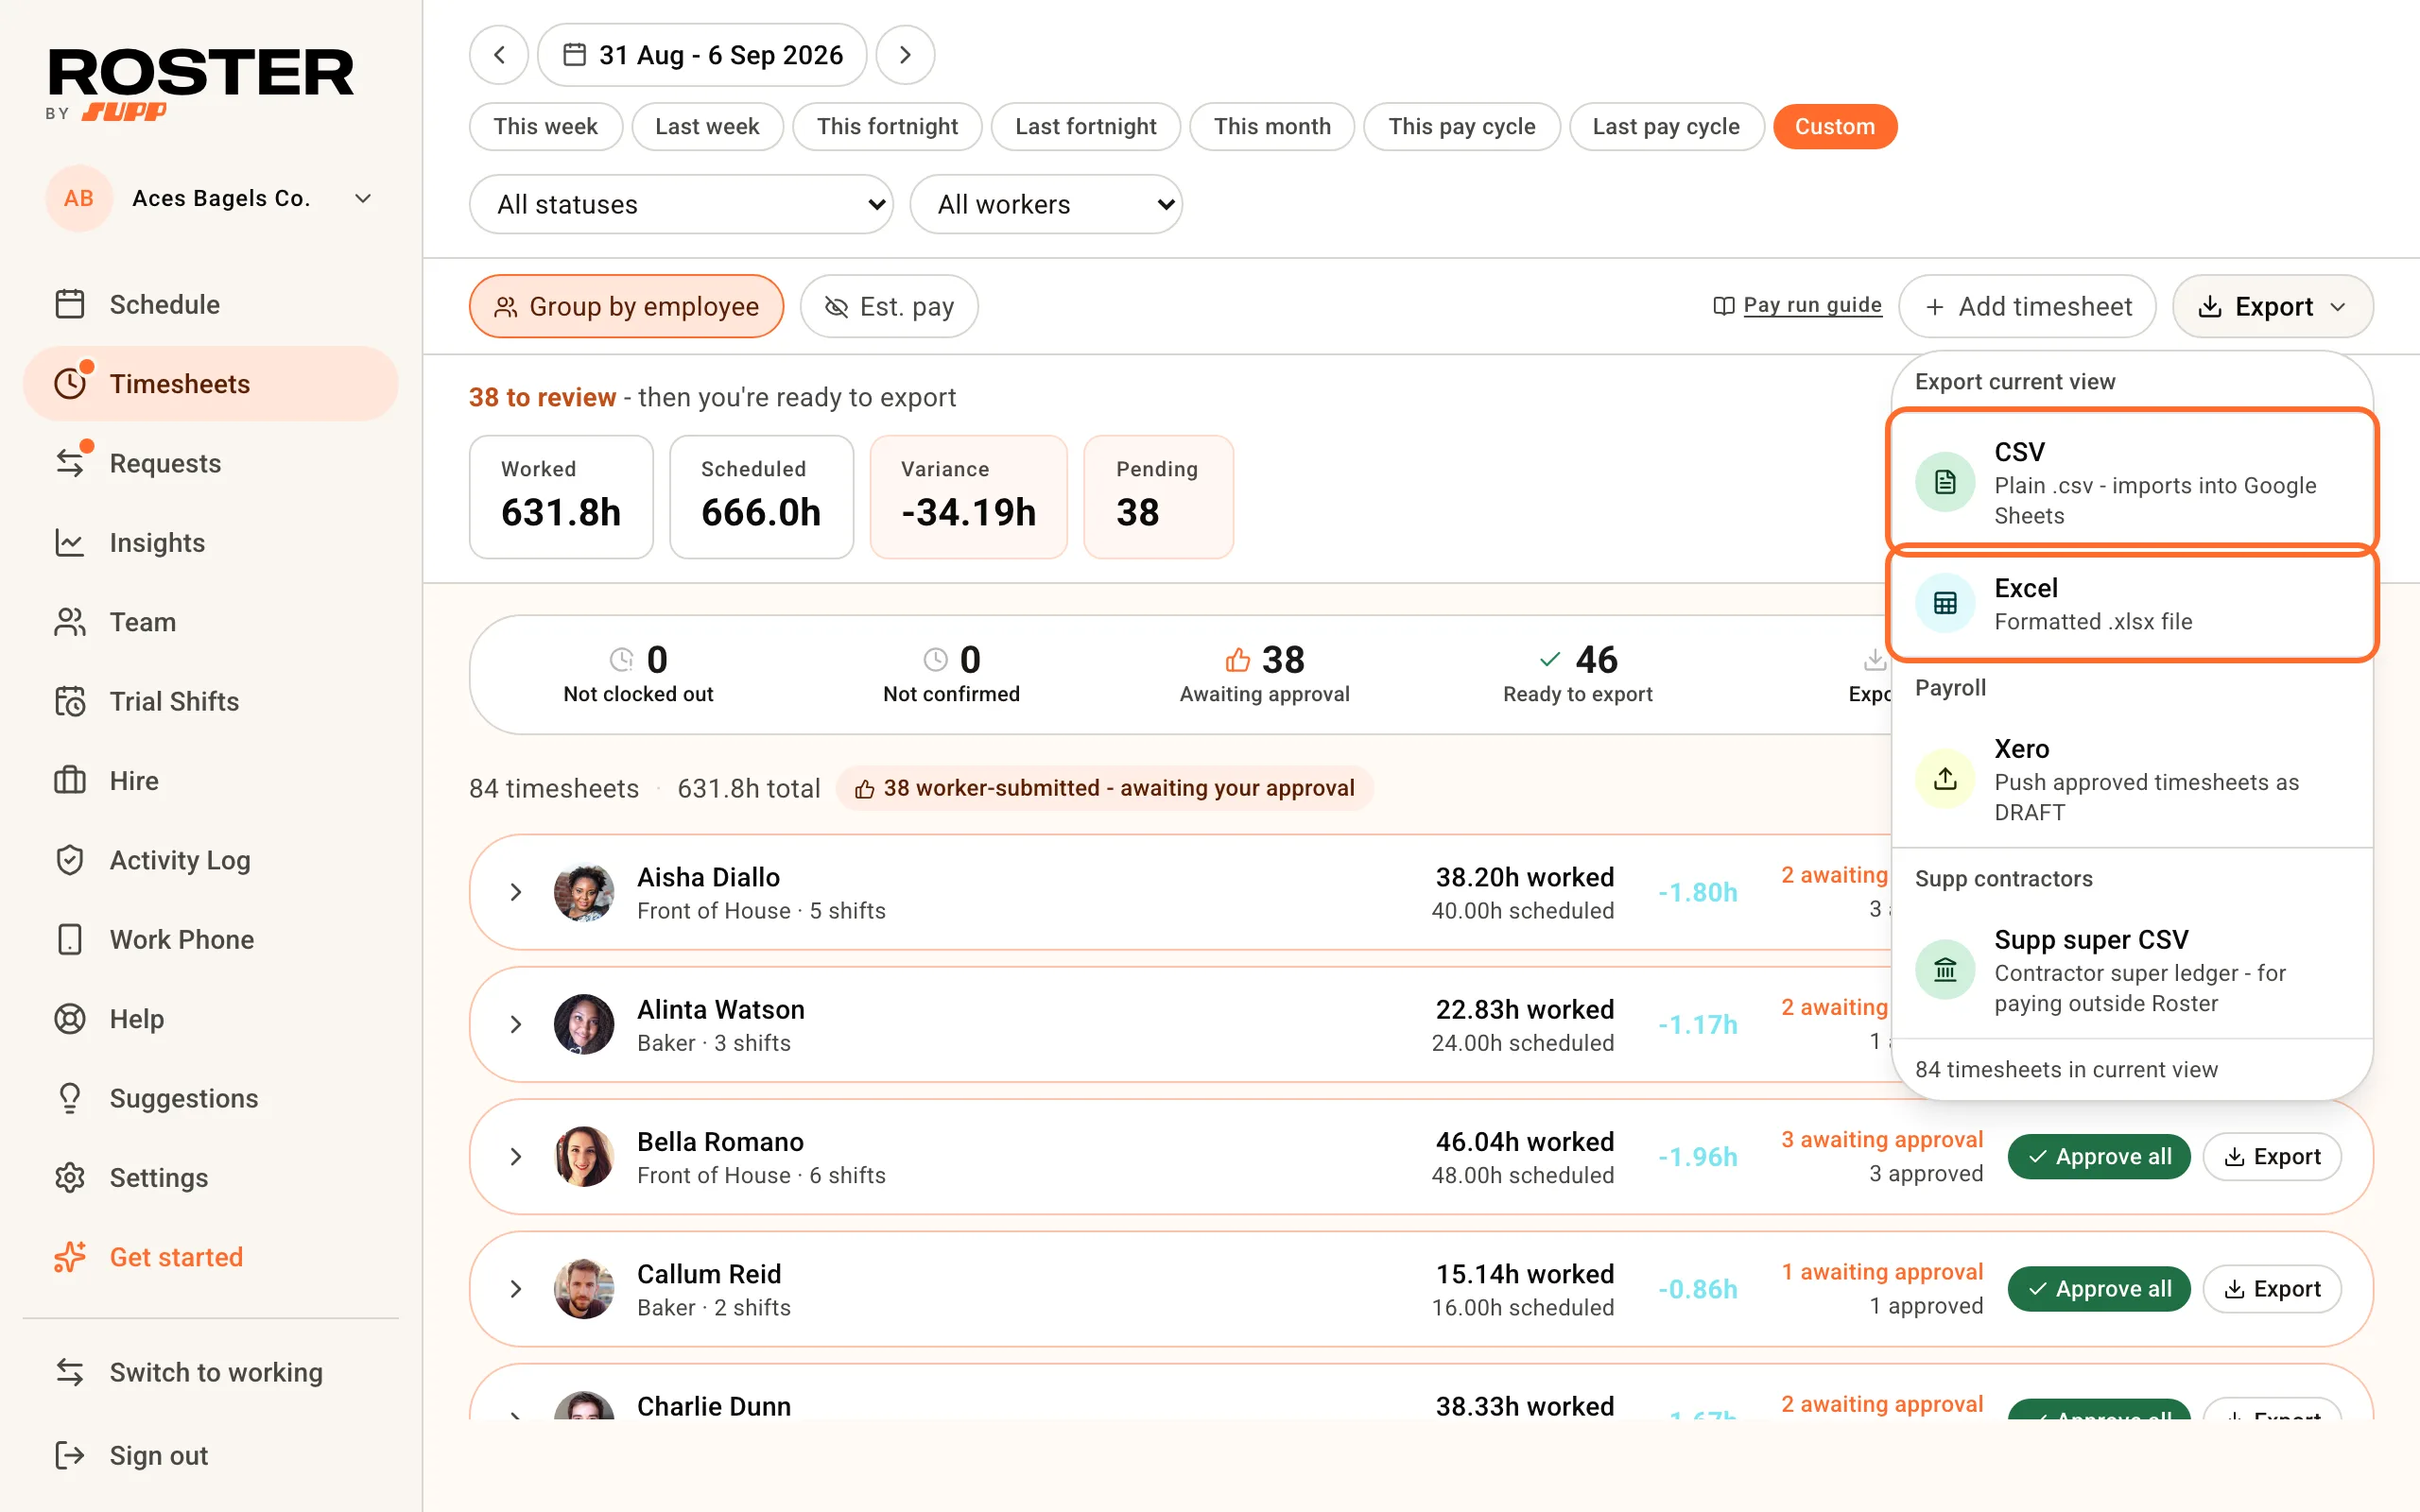Open Timesheets in the sidebar
2420x1512 pixels.
click(211, 384)
